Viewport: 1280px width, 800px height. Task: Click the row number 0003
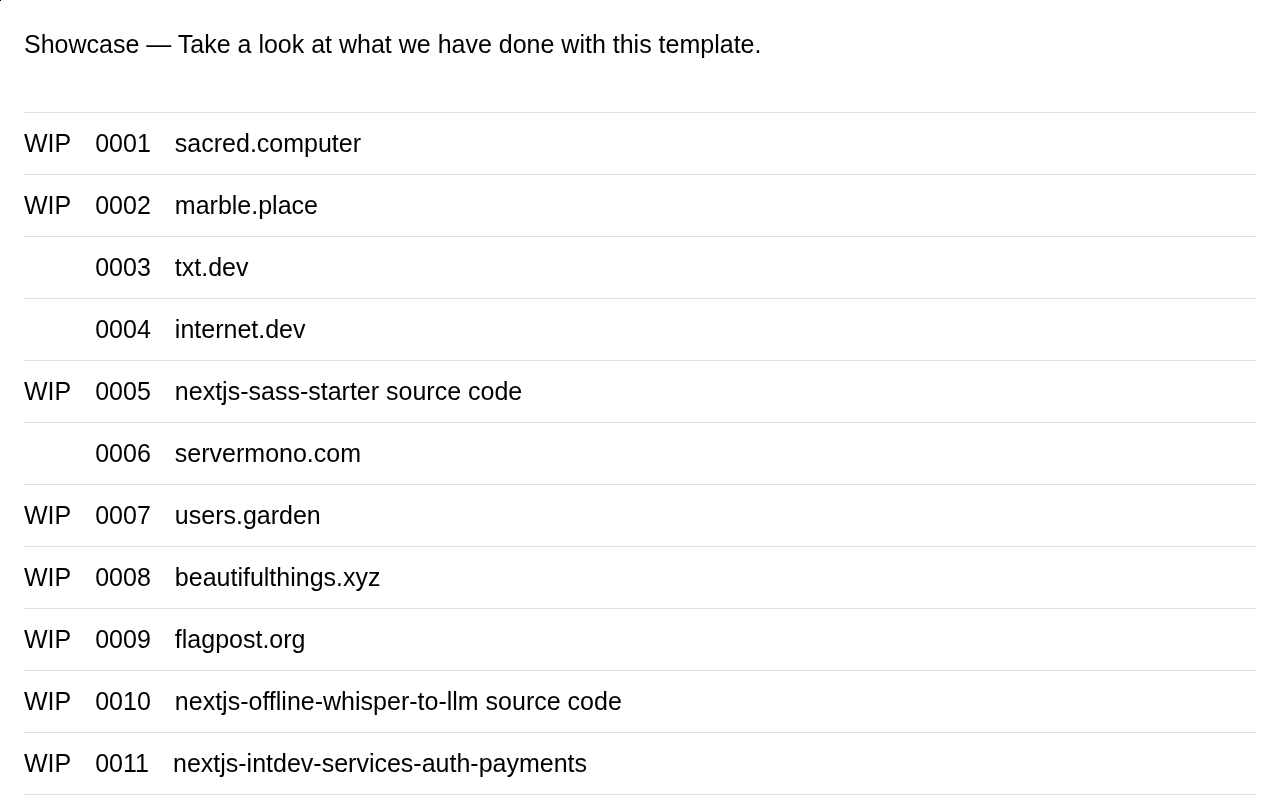coord(123,268)
